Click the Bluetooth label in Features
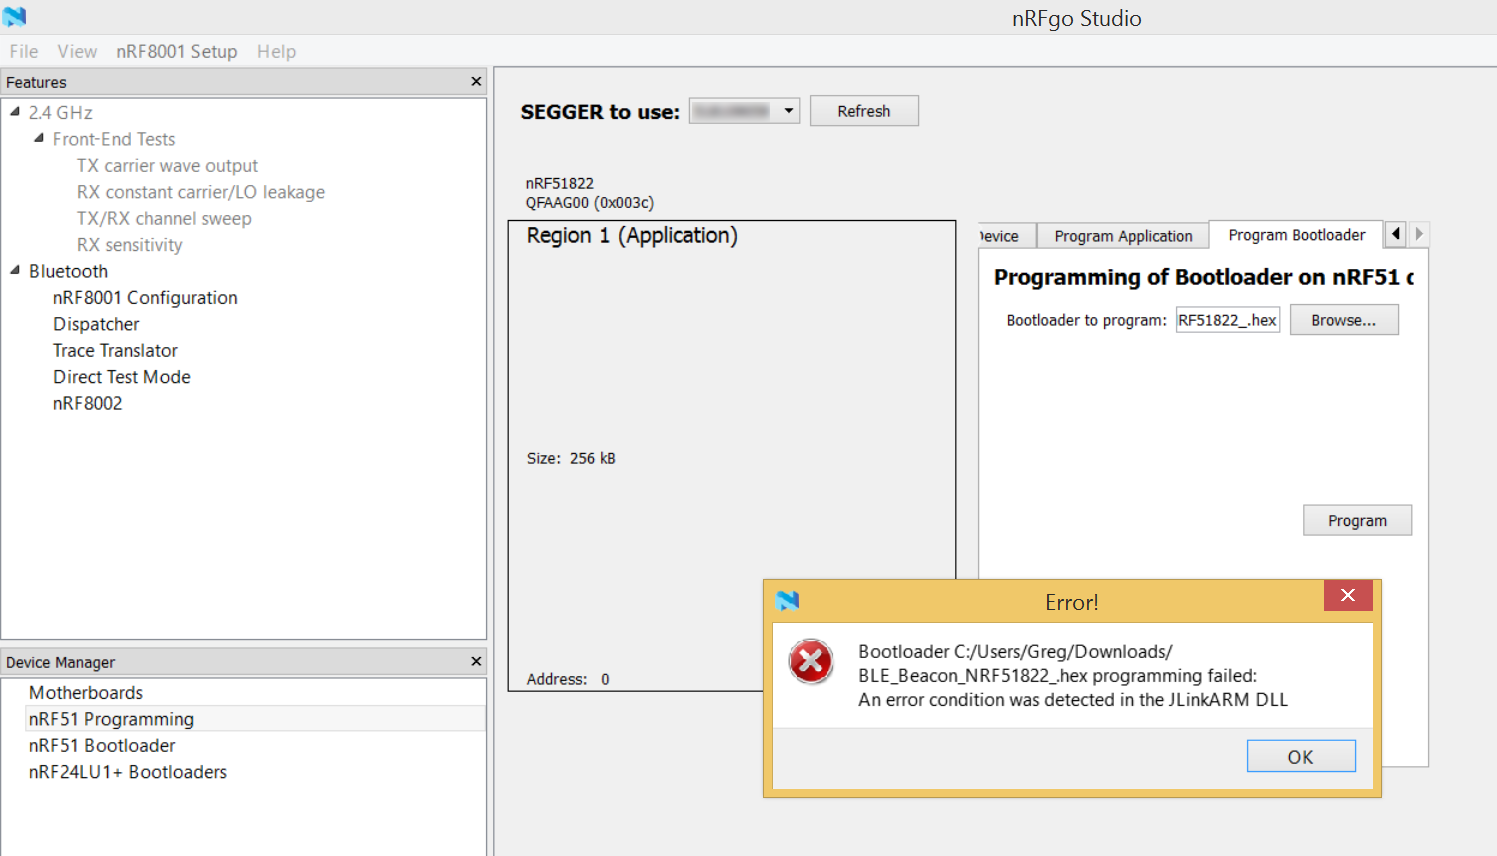Viewport: 1497px width, 856px height. [68, 271]
